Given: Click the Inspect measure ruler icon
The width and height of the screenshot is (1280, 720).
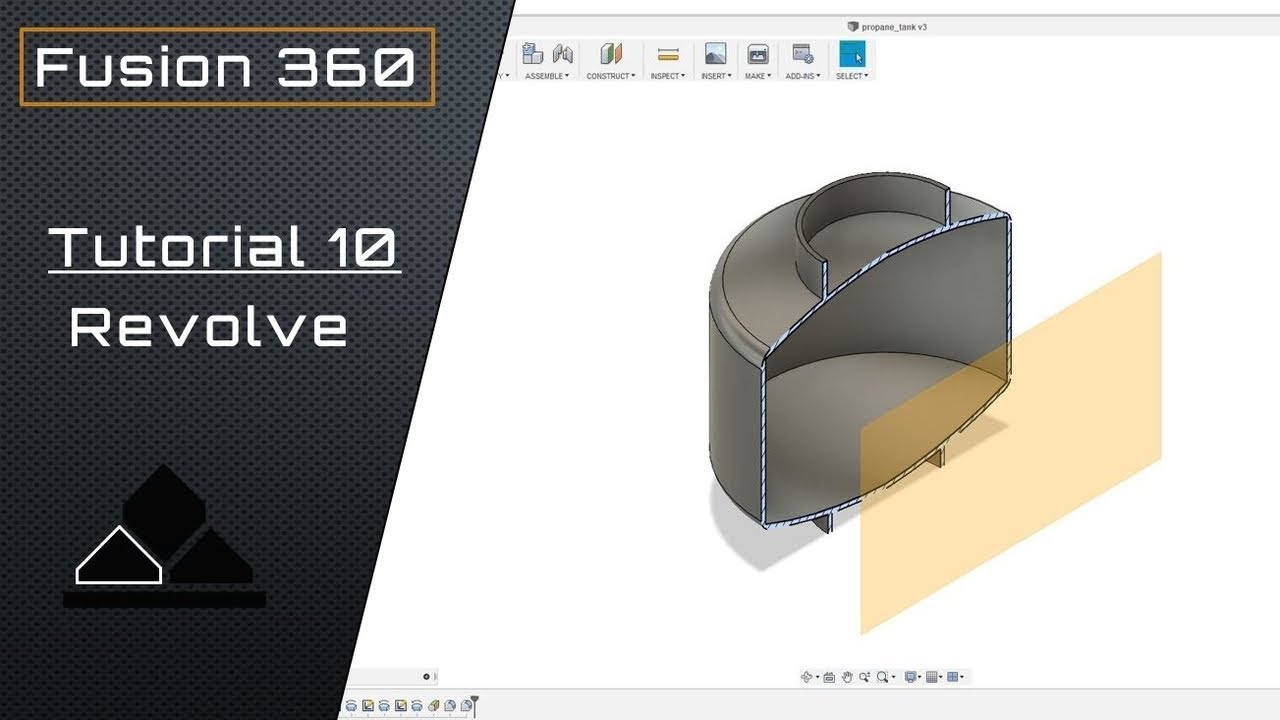Looking at the screenshot, I should point(669,54).
